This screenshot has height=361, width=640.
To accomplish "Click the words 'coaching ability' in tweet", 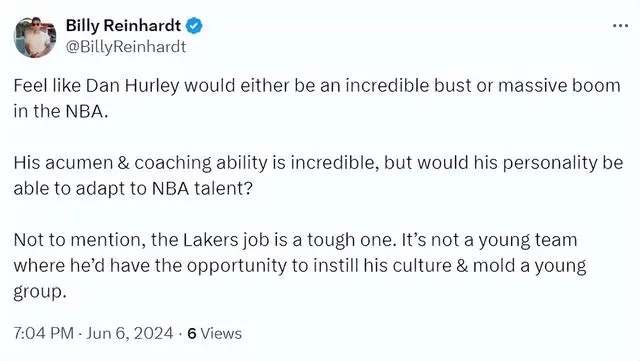I will [201, 163].
